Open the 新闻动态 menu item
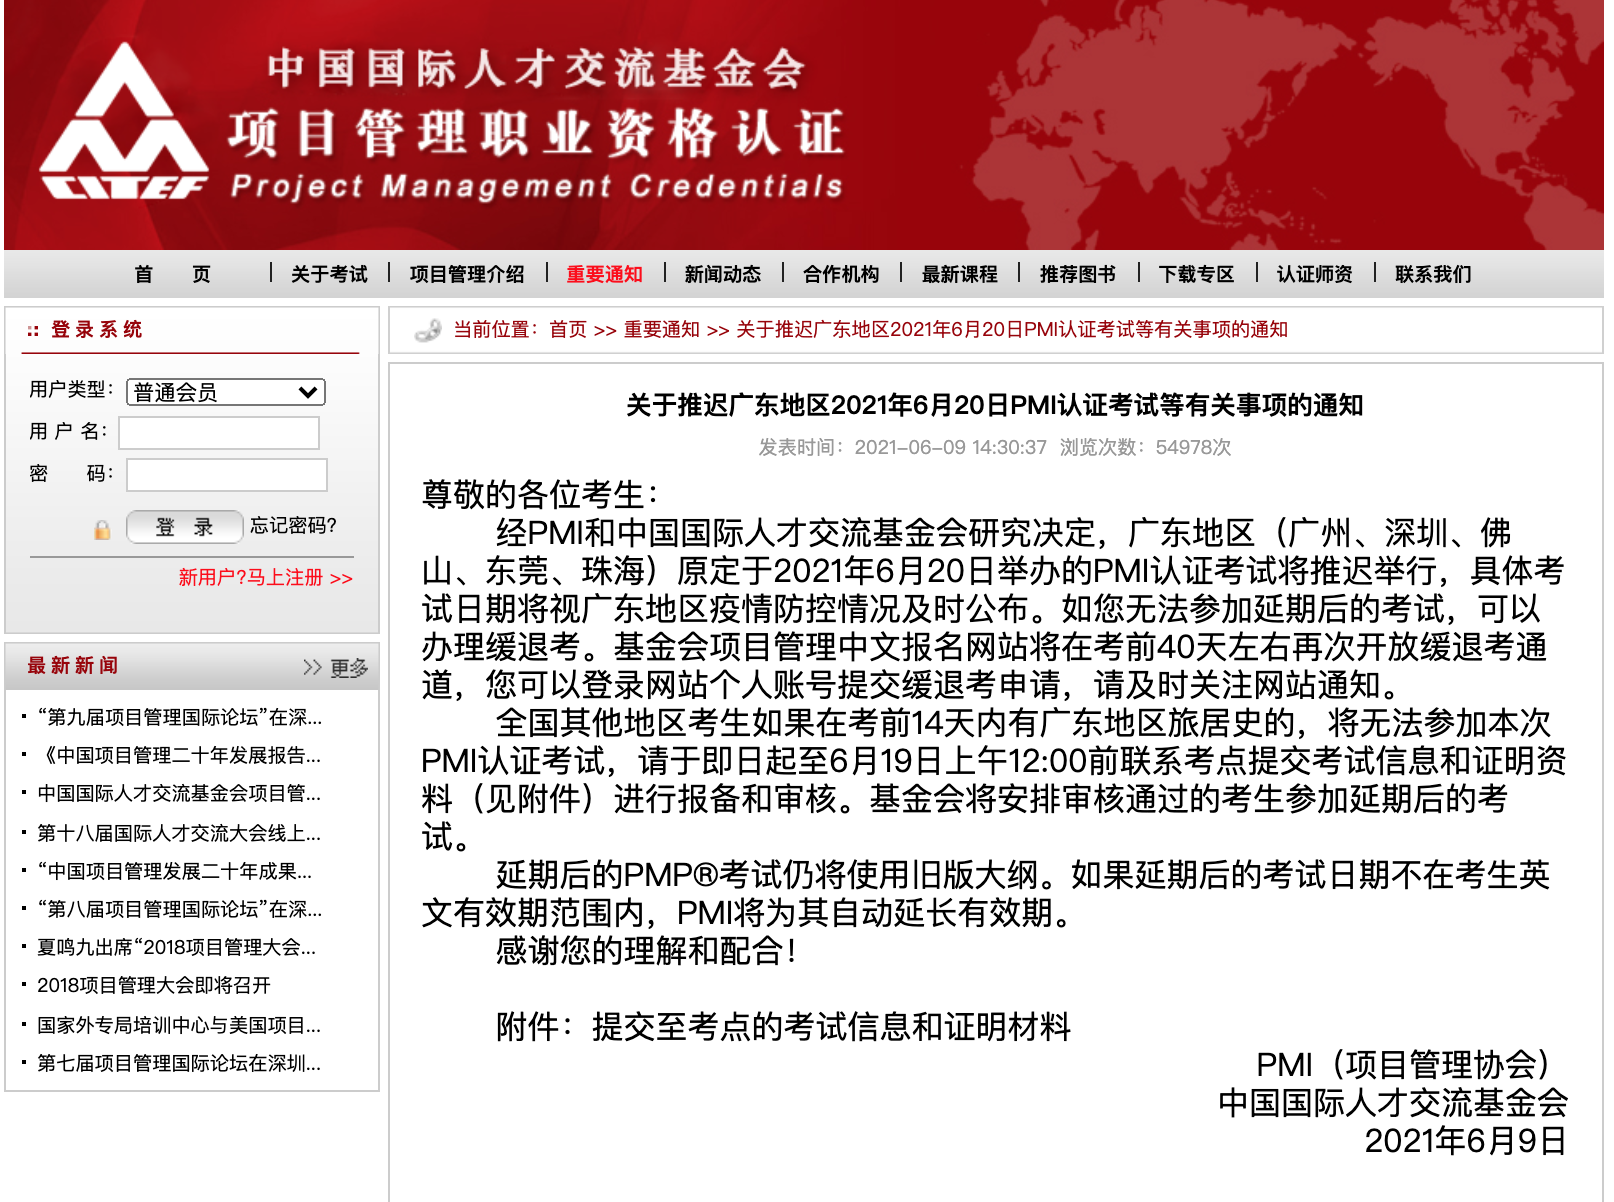 point(722,274)
